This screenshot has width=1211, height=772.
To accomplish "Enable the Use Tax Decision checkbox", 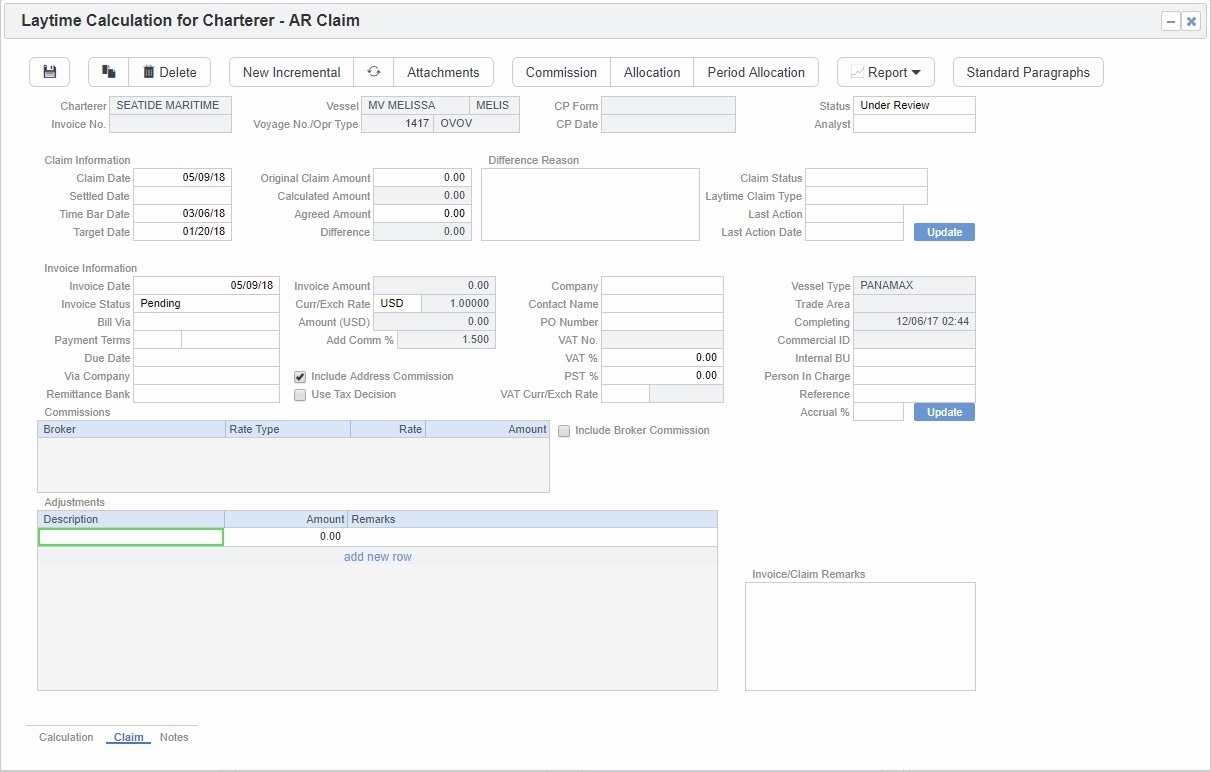I will 300,395.
